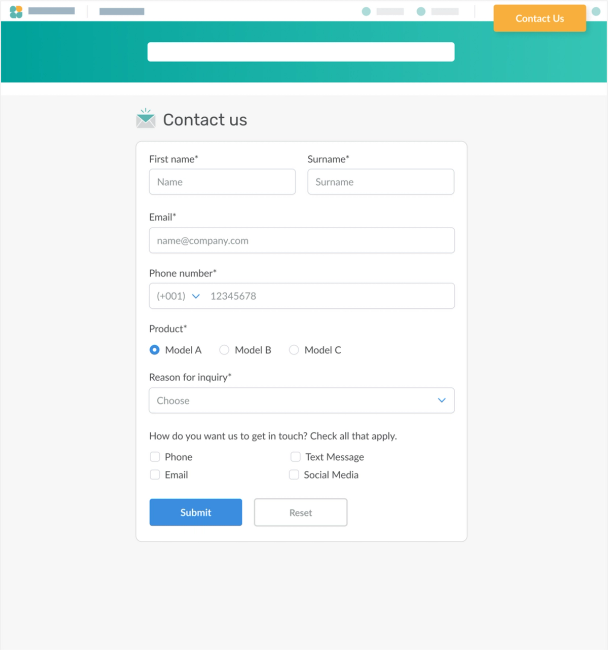Click into the Surname text field
This screenshot has height=650, width=608.
[380, 182]
